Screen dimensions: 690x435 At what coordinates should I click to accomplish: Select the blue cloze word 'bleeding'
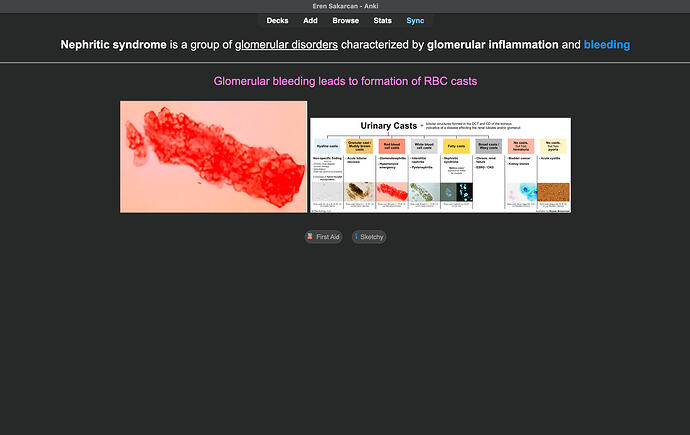607,45
